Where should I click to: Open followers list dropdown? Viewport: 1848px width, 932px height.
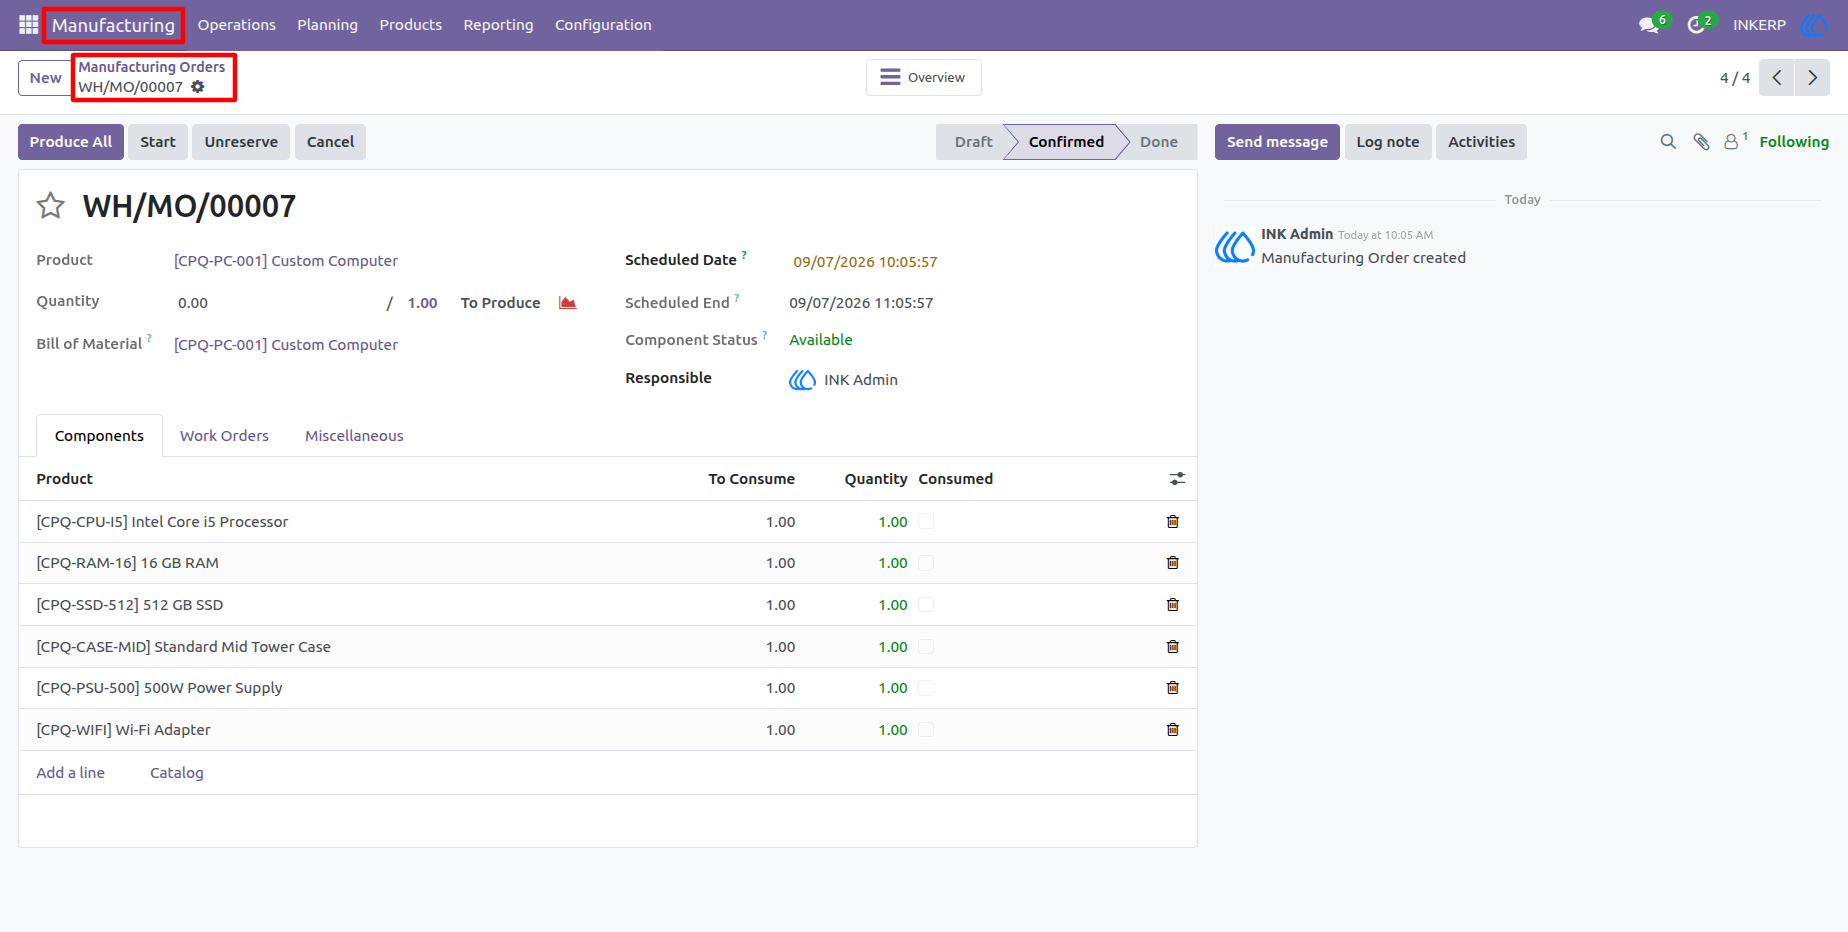[1735, 142]
